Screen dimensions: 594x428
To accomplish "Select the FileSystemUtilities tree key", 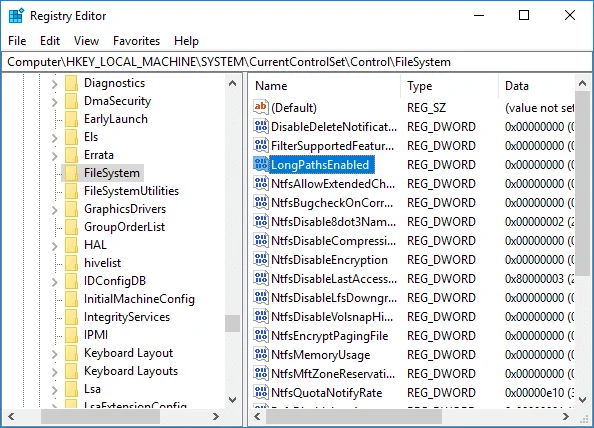I will pyautogui.click(x=131, y=191).
